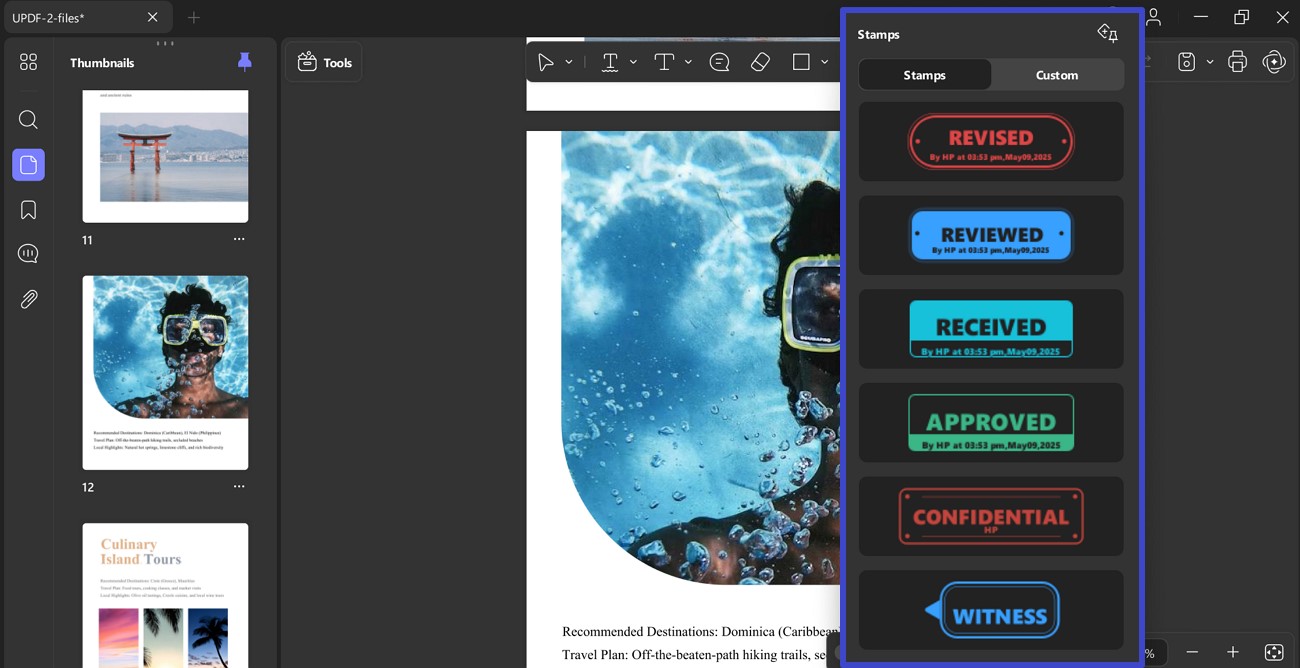Click the zoom in plus button
The width and height of the screenshot is (1300, 668).
(1233, 652)
